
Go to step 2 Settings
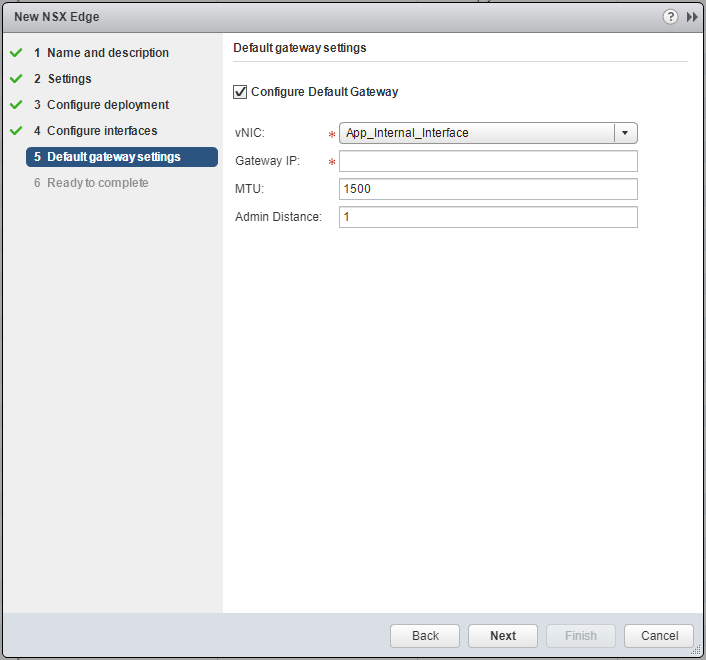tap(69, 79)
